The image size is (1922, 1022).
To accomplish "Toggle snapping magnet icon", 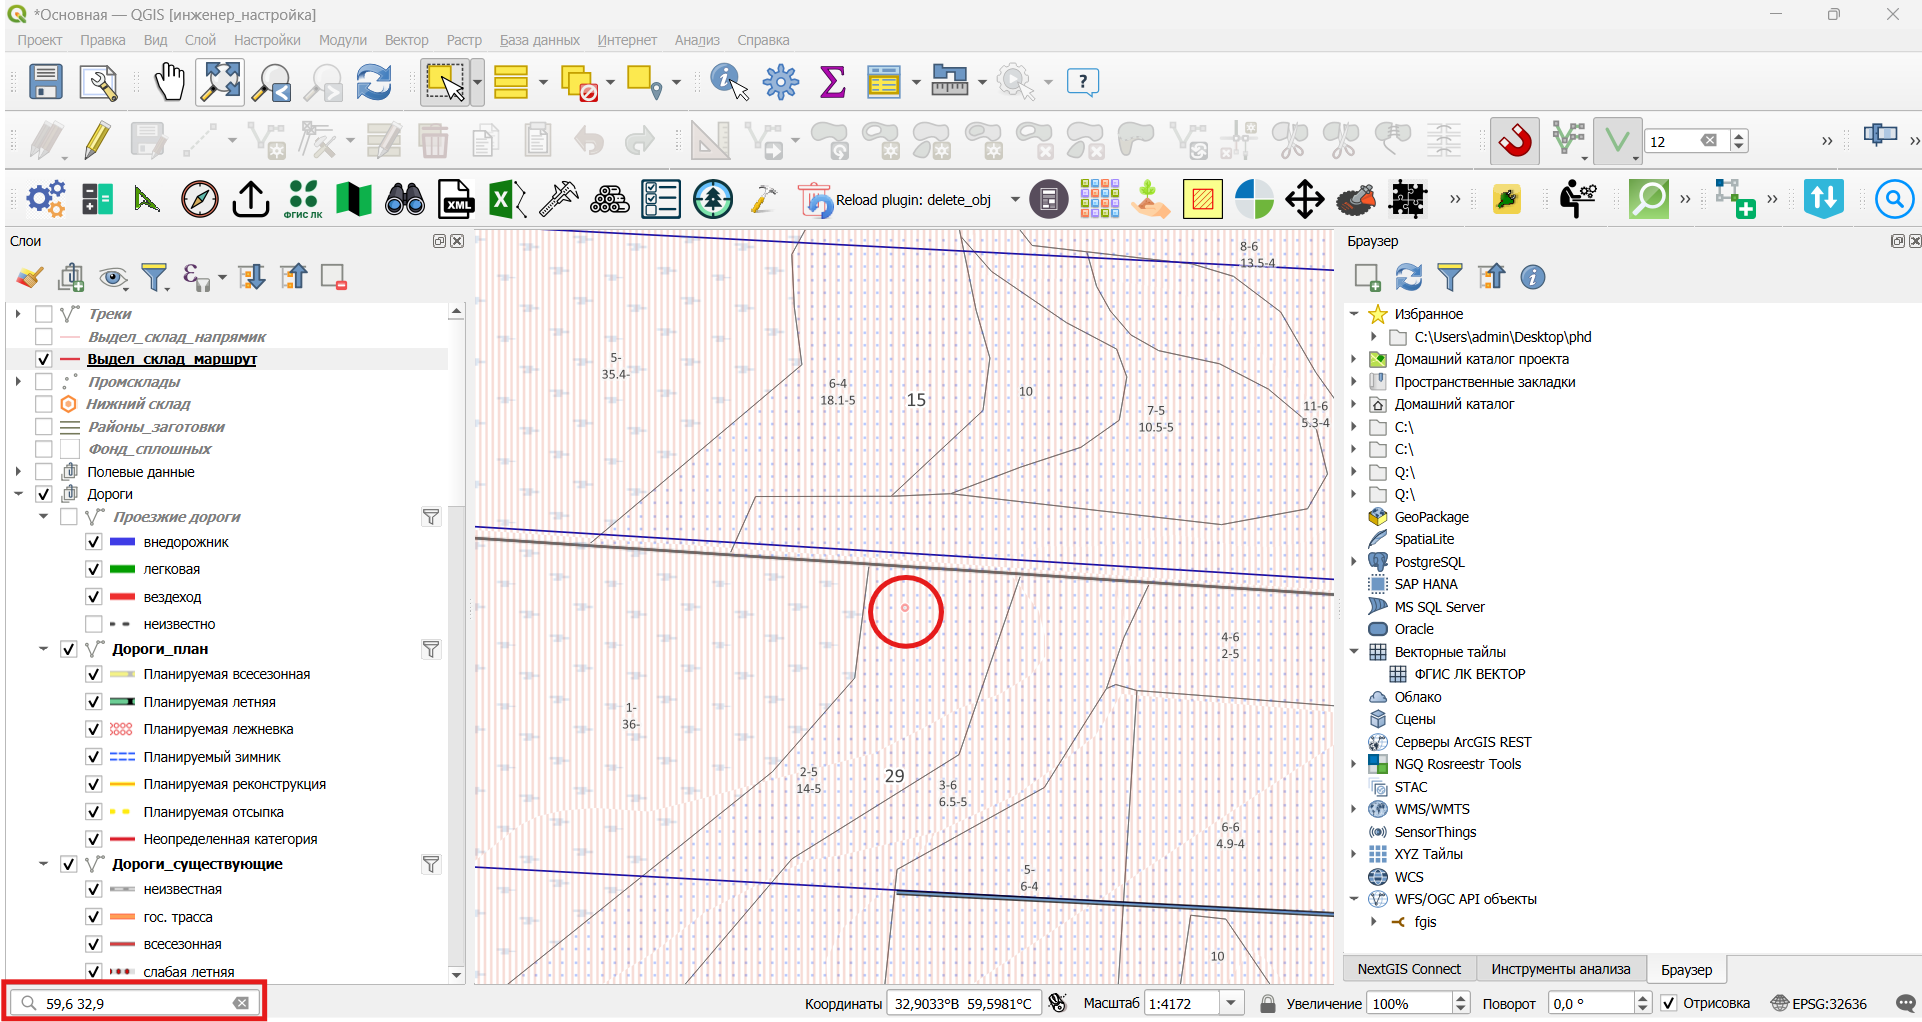I will click(x=1515, y=140).
